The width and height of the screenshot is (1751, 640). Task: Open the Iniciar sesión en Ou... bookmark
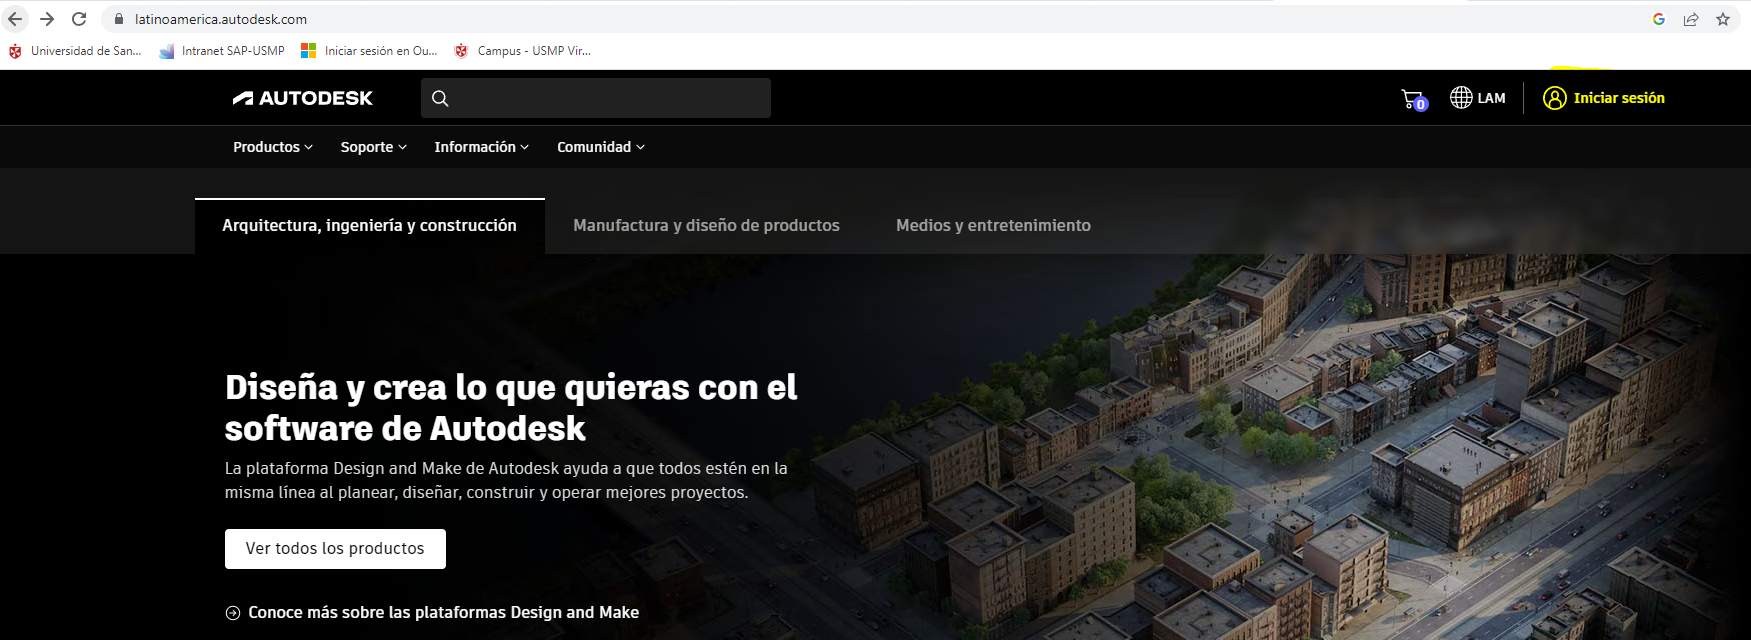click(x=369, y=51)
